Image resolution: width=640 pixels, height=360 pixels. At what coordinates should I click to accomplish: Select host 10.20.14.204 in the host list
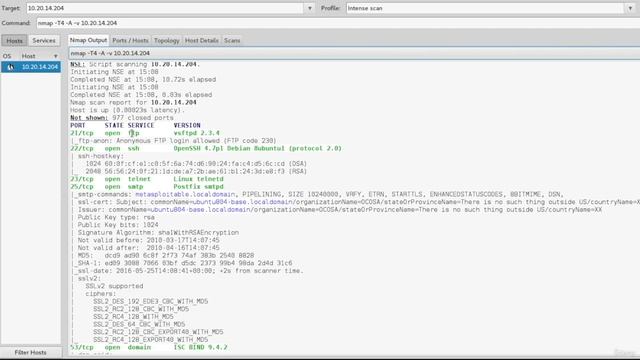[x=31, y=67]
